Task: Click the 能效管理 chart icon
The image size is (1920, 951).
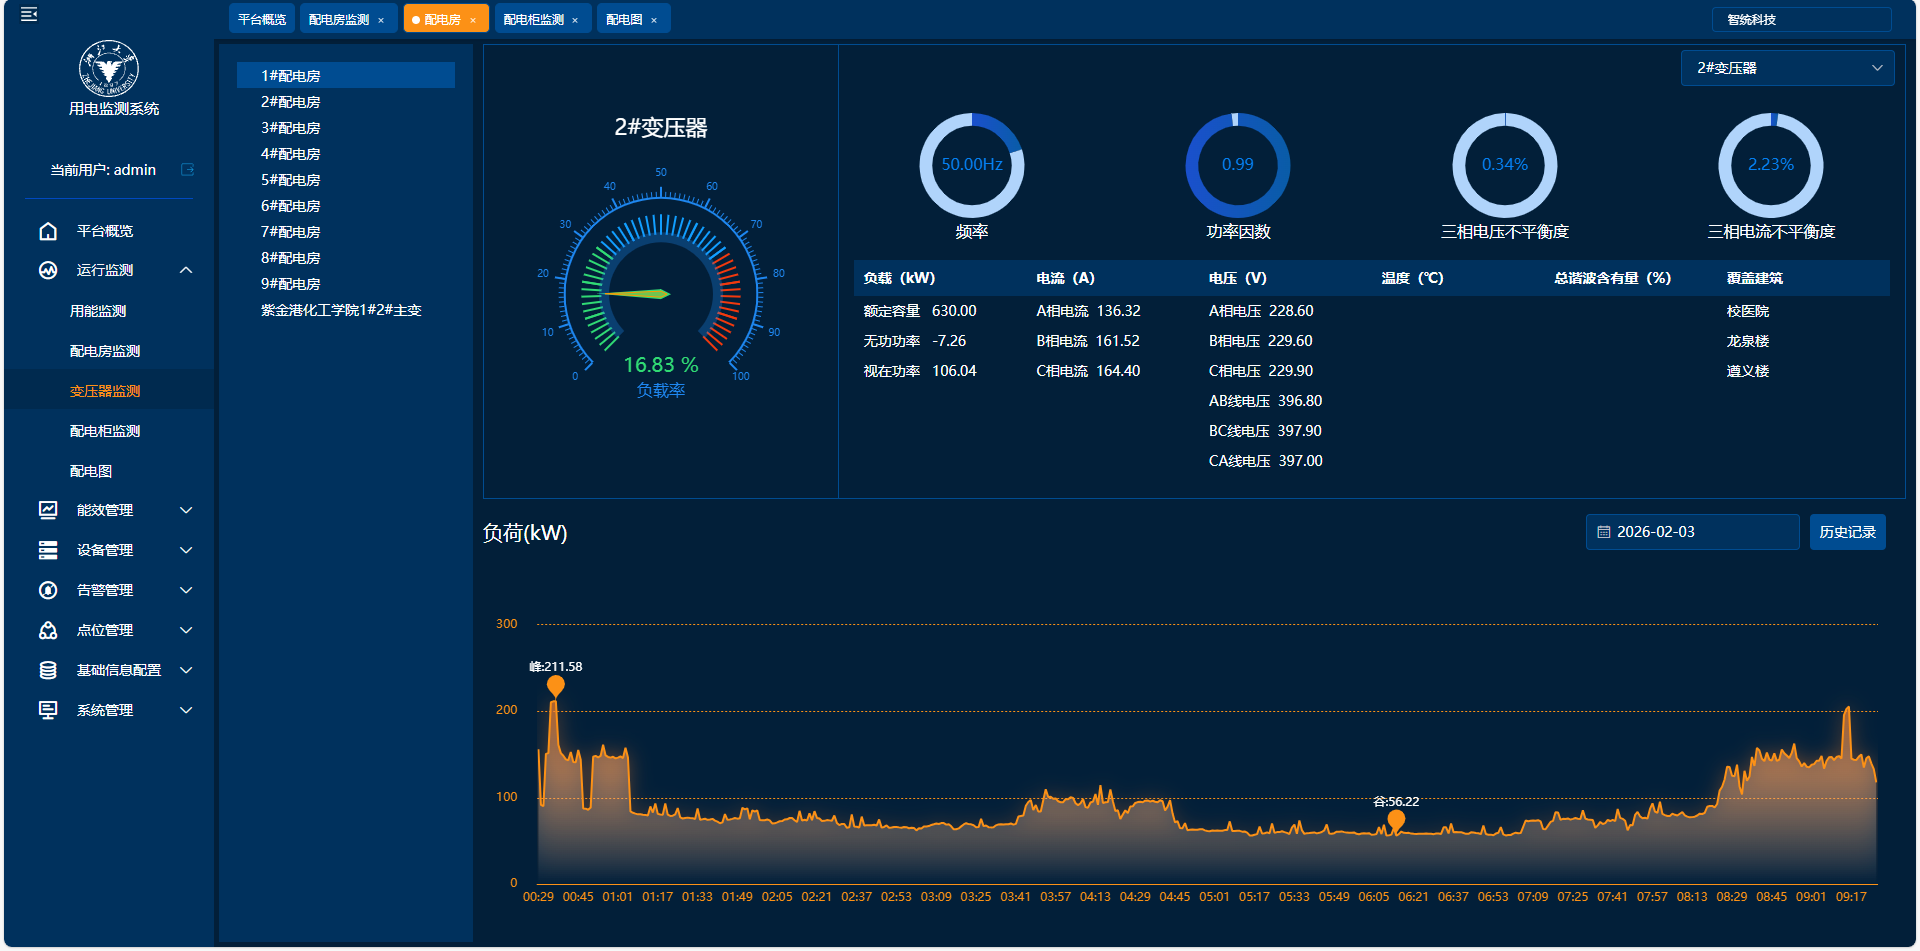Action: click(x=48, y=510)
